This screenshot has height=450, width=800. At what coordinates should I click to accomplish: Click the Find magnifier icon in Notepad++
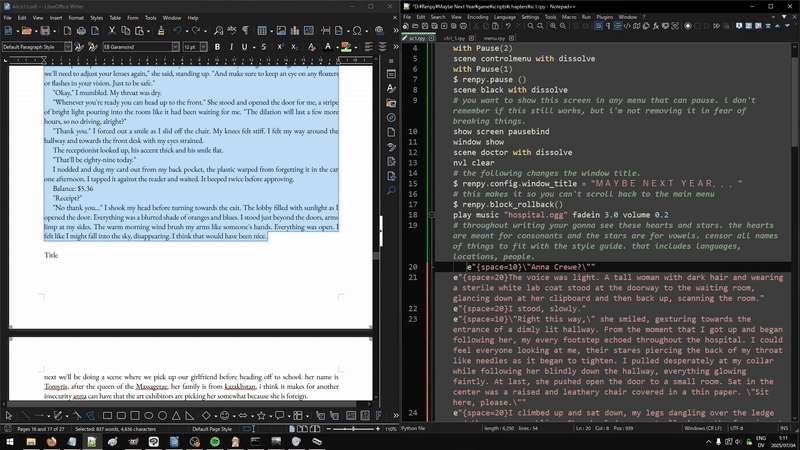(531, 26)
